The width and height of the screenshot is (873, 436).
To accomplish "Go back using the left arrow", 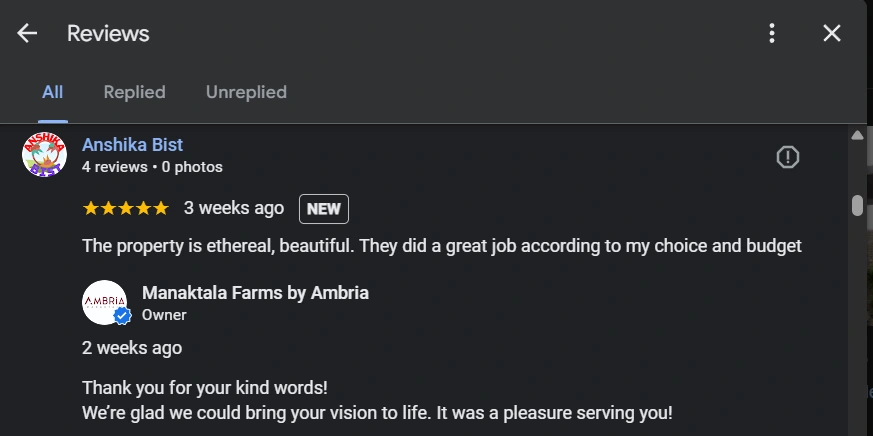I will click(x=27, y=33).
